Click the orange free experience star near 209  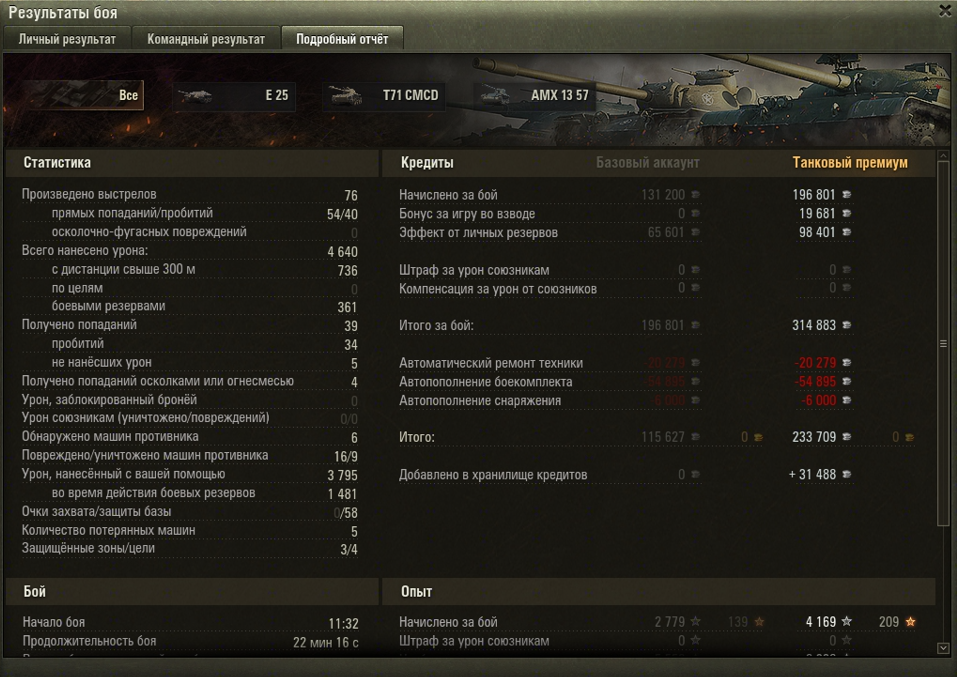pyautogui.click(x=910, y=621)
